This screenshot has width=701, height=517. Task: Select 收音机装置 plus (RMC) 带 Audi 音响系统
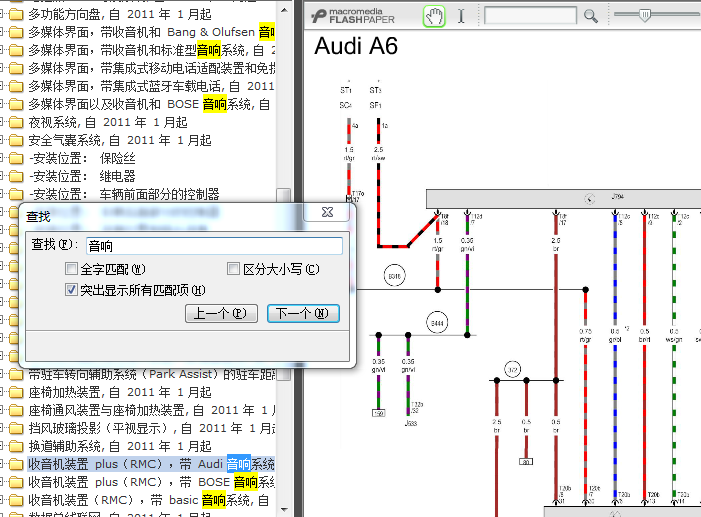point(151,464)
